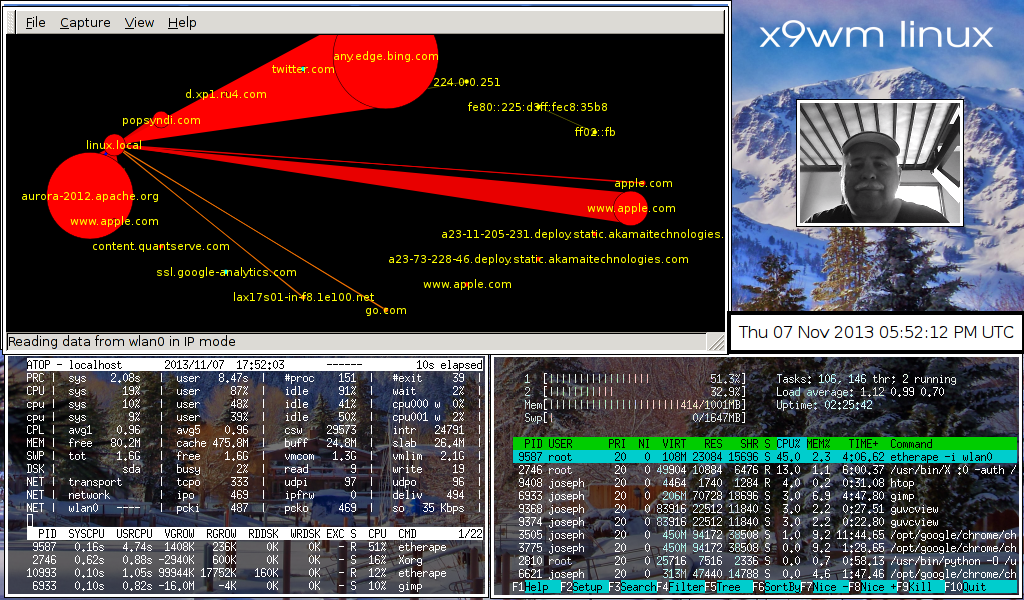Select the chrome process row with PID 6621
The width and height of the screenshot is (1024, 600).
(x=765, y=574)
